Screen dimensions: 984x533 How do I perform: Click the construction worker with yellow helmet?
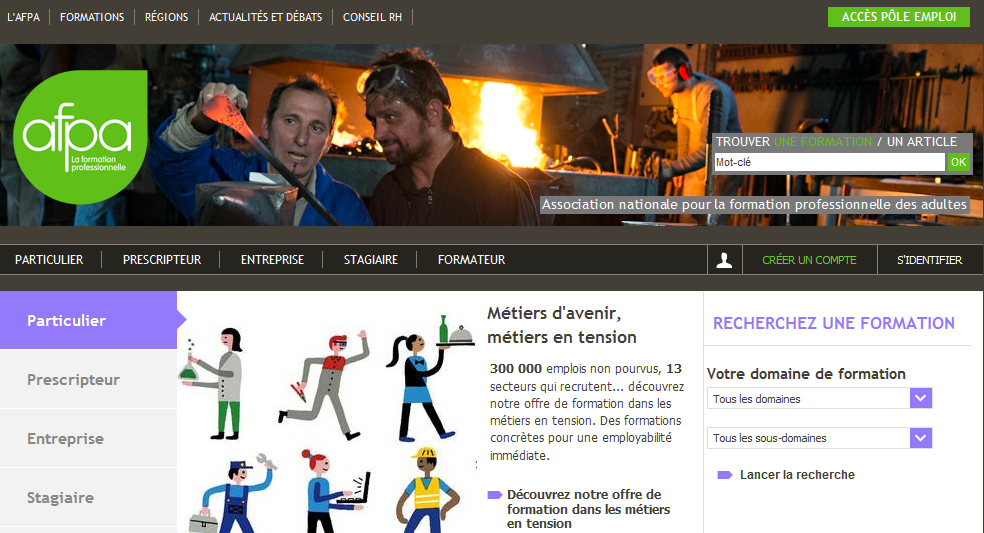[427, 490]
